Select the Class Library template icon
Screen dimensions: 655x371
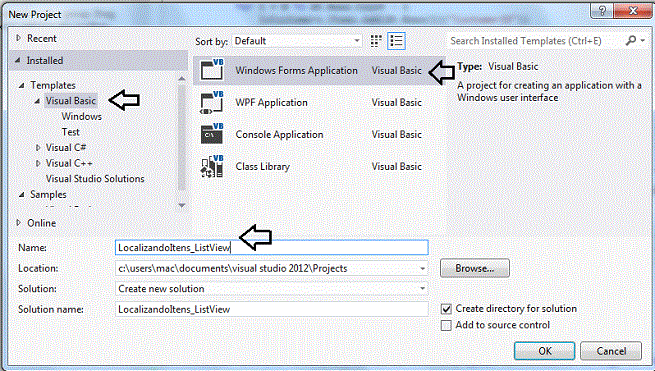[212, 166]
